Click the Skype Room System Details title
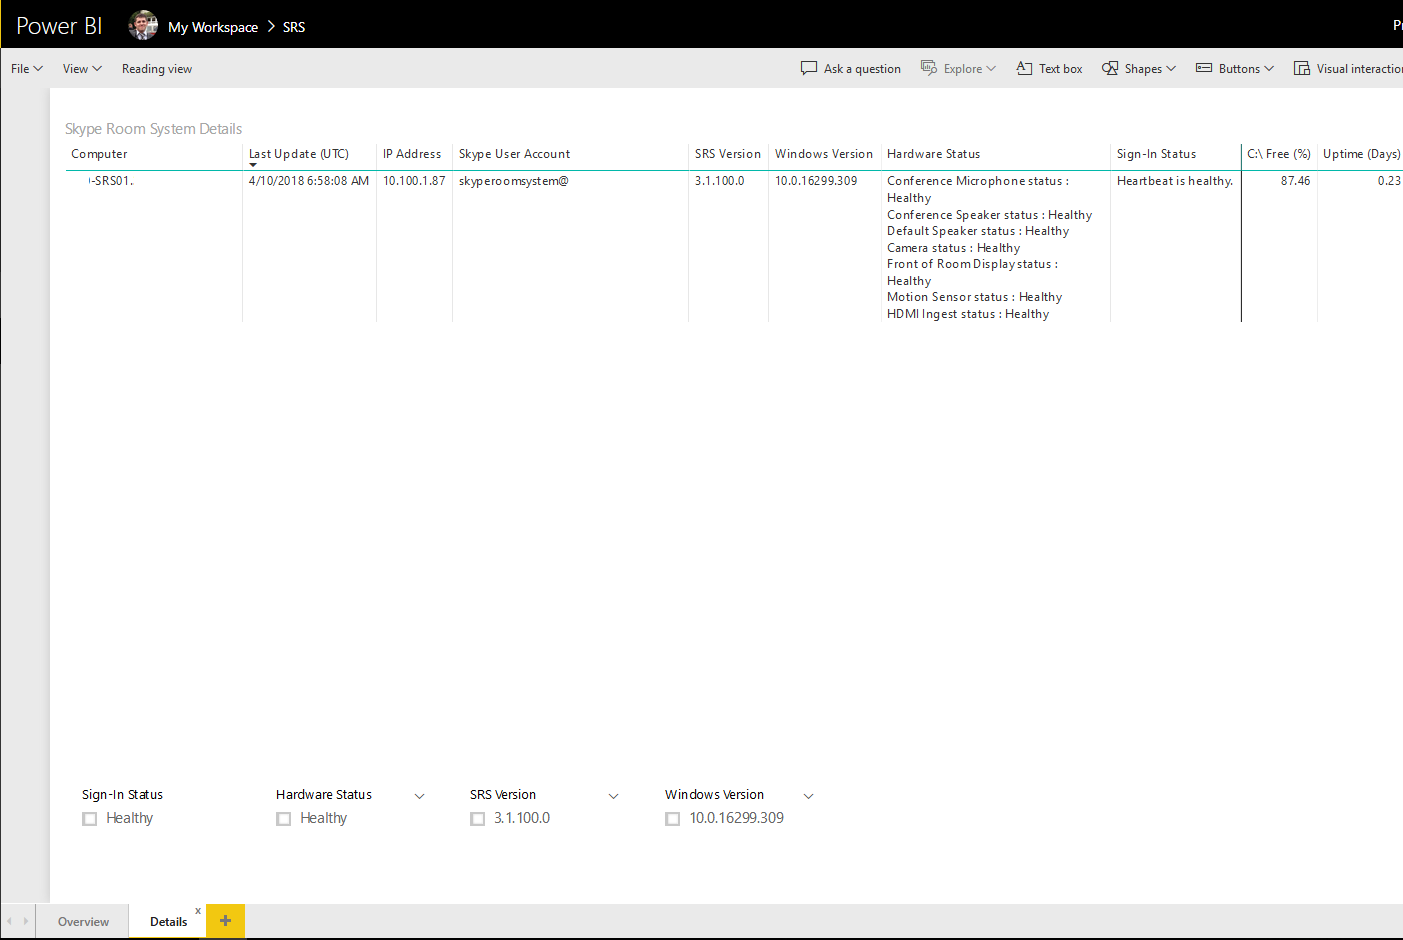The height and width of the screenshot is (940, 1403). [x=153, y=129]
